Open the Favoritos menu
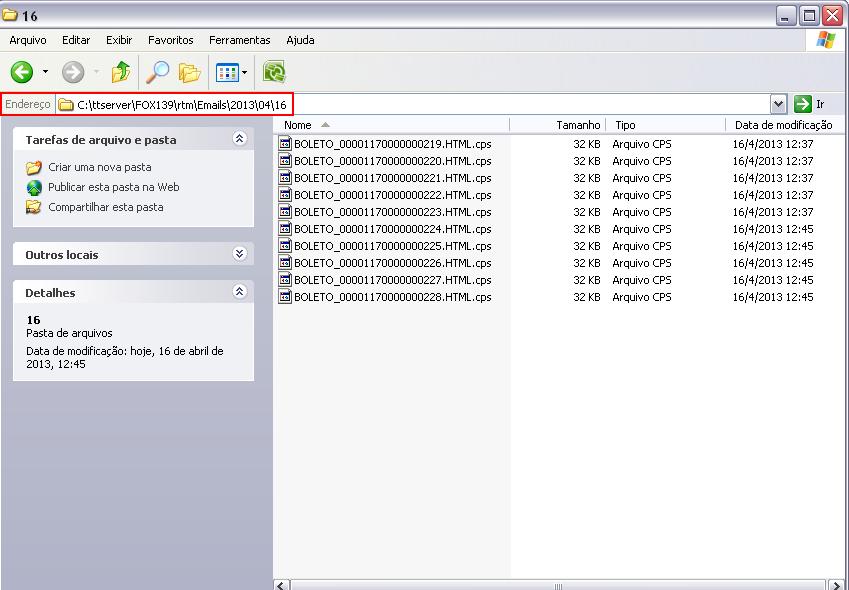This screenshot has width=849, height=590. coord(171,40)
